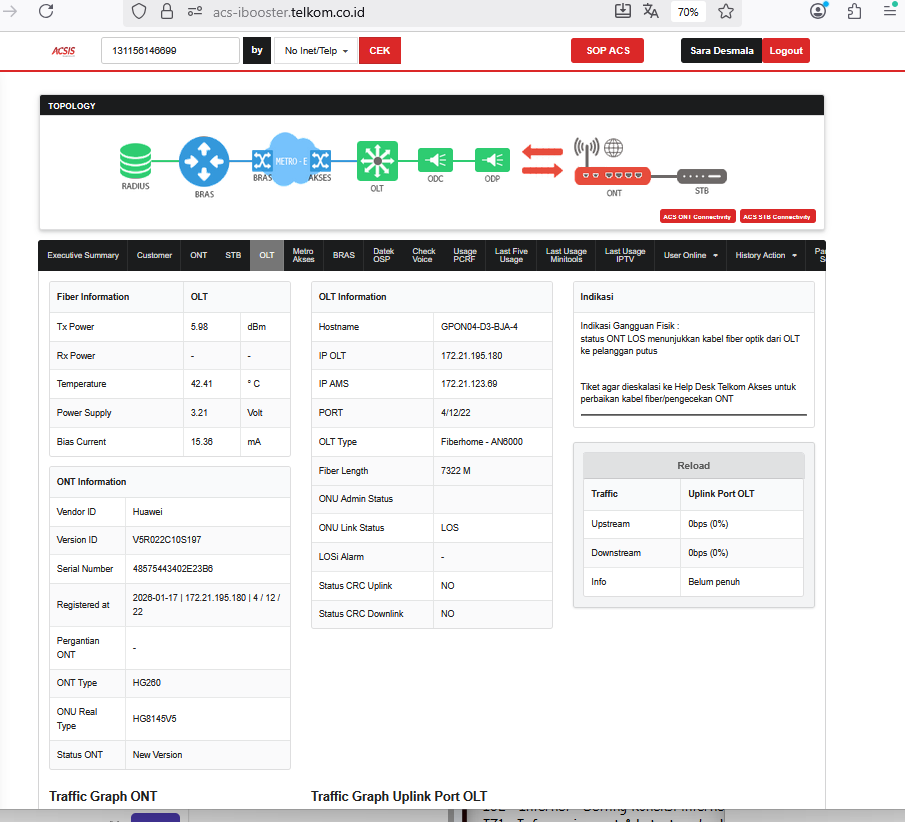
Task: Select Fiber Length value 7322 M
Action: pyautogui.click(x=455, y=470)
